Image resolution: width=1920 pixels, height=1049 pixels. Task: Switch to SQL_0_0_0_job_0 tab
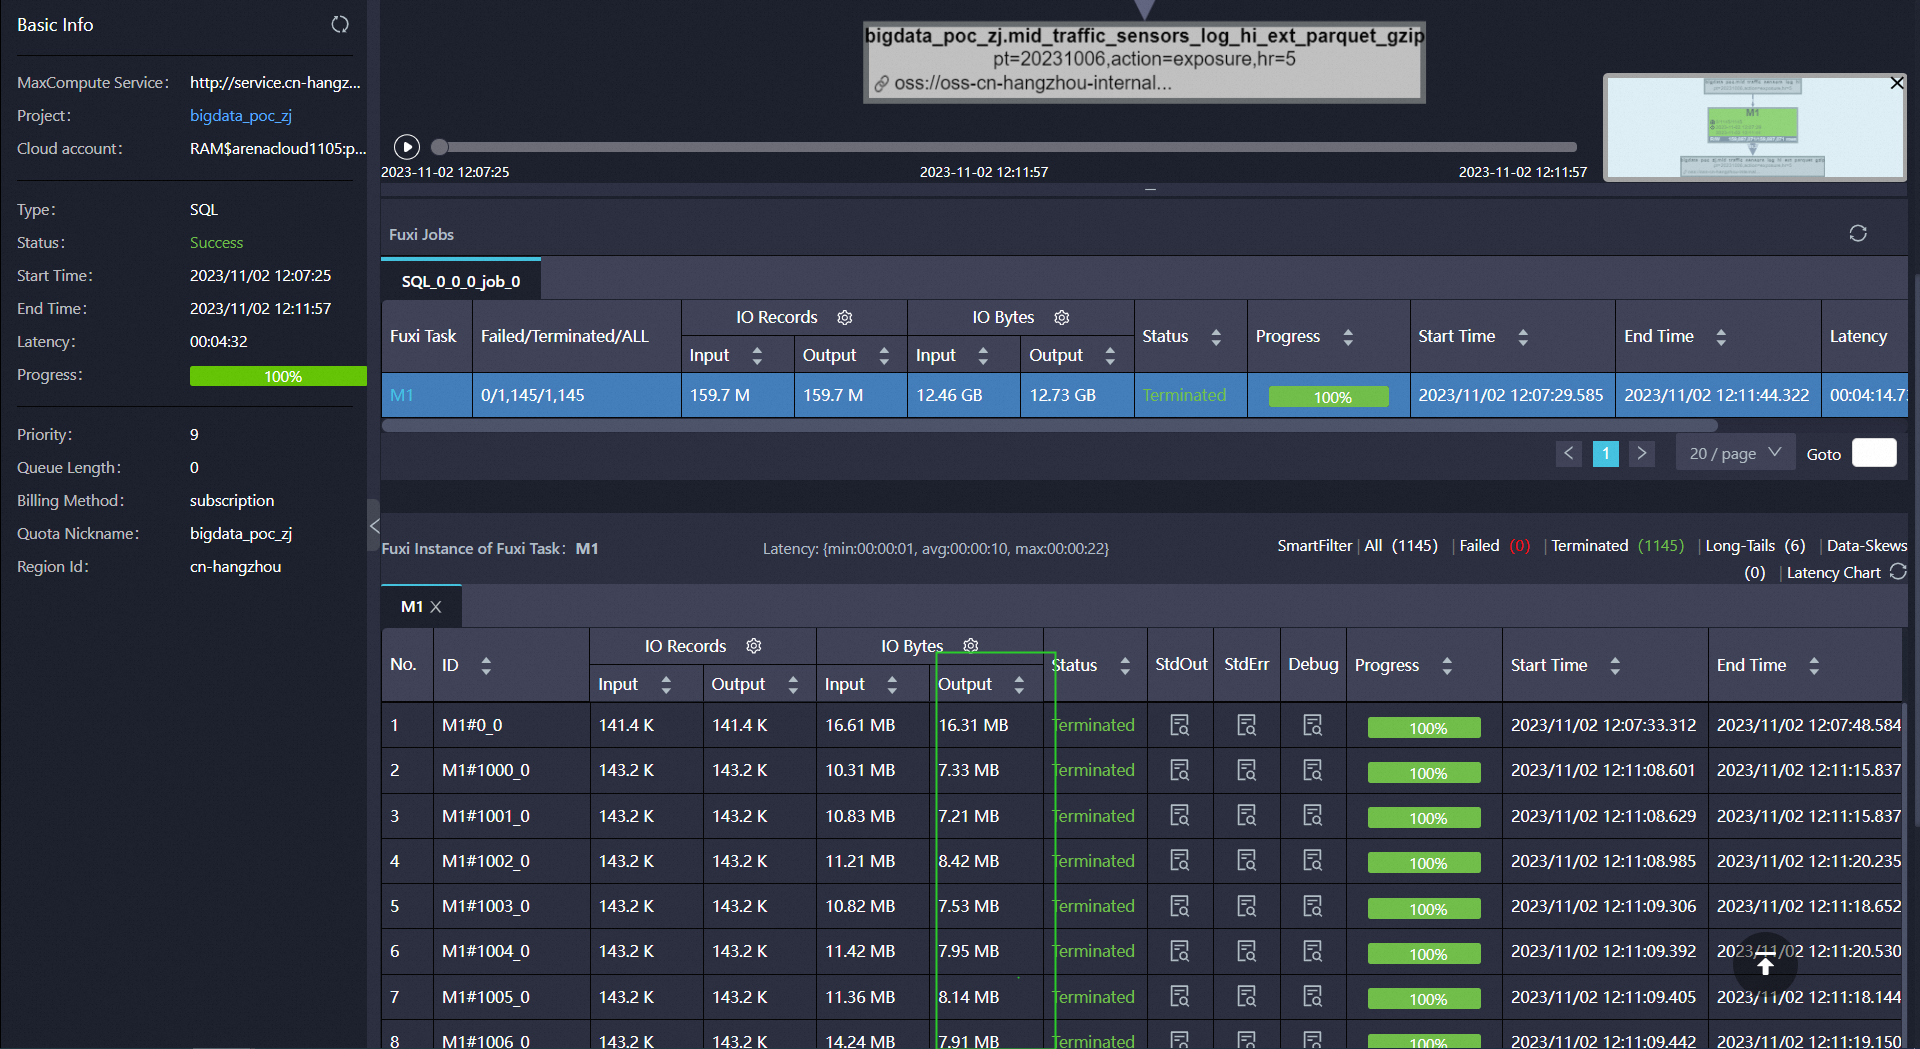click(461, 281)
